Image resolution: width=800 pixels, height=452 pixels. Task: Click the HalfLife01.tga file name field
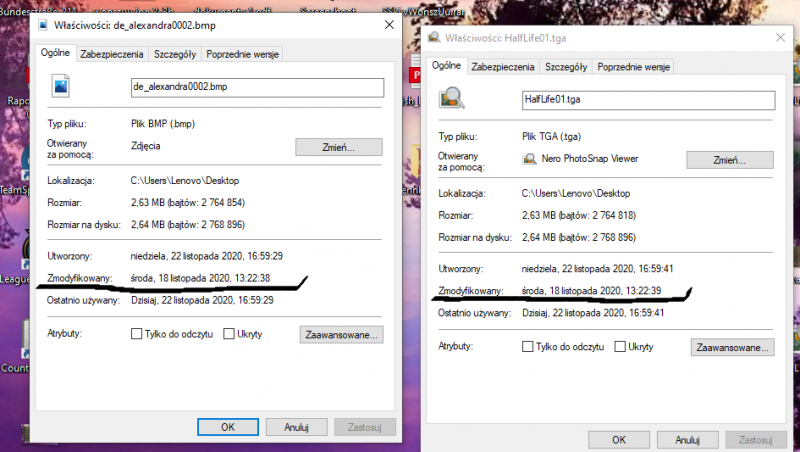click(648, 100)
